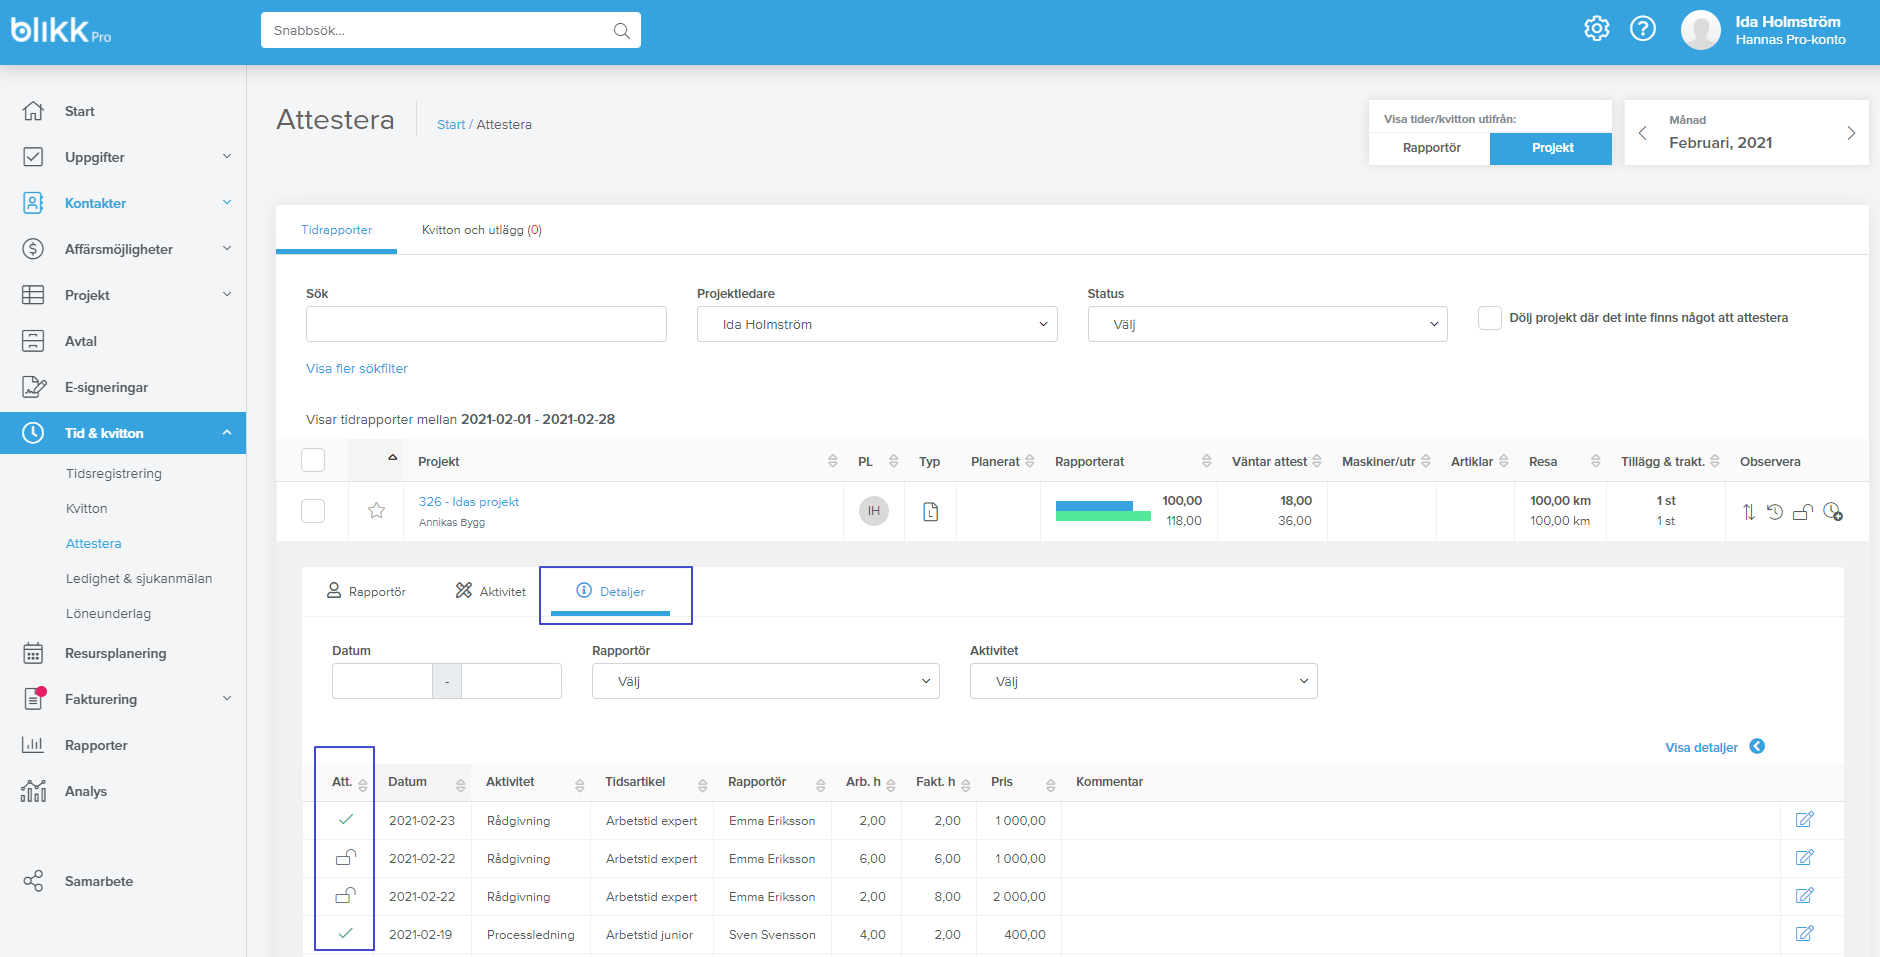Image resolution: width=1880 pixels, height=957 pixels.
Task: Go to previous month arrow
Action: point(1642,133)
